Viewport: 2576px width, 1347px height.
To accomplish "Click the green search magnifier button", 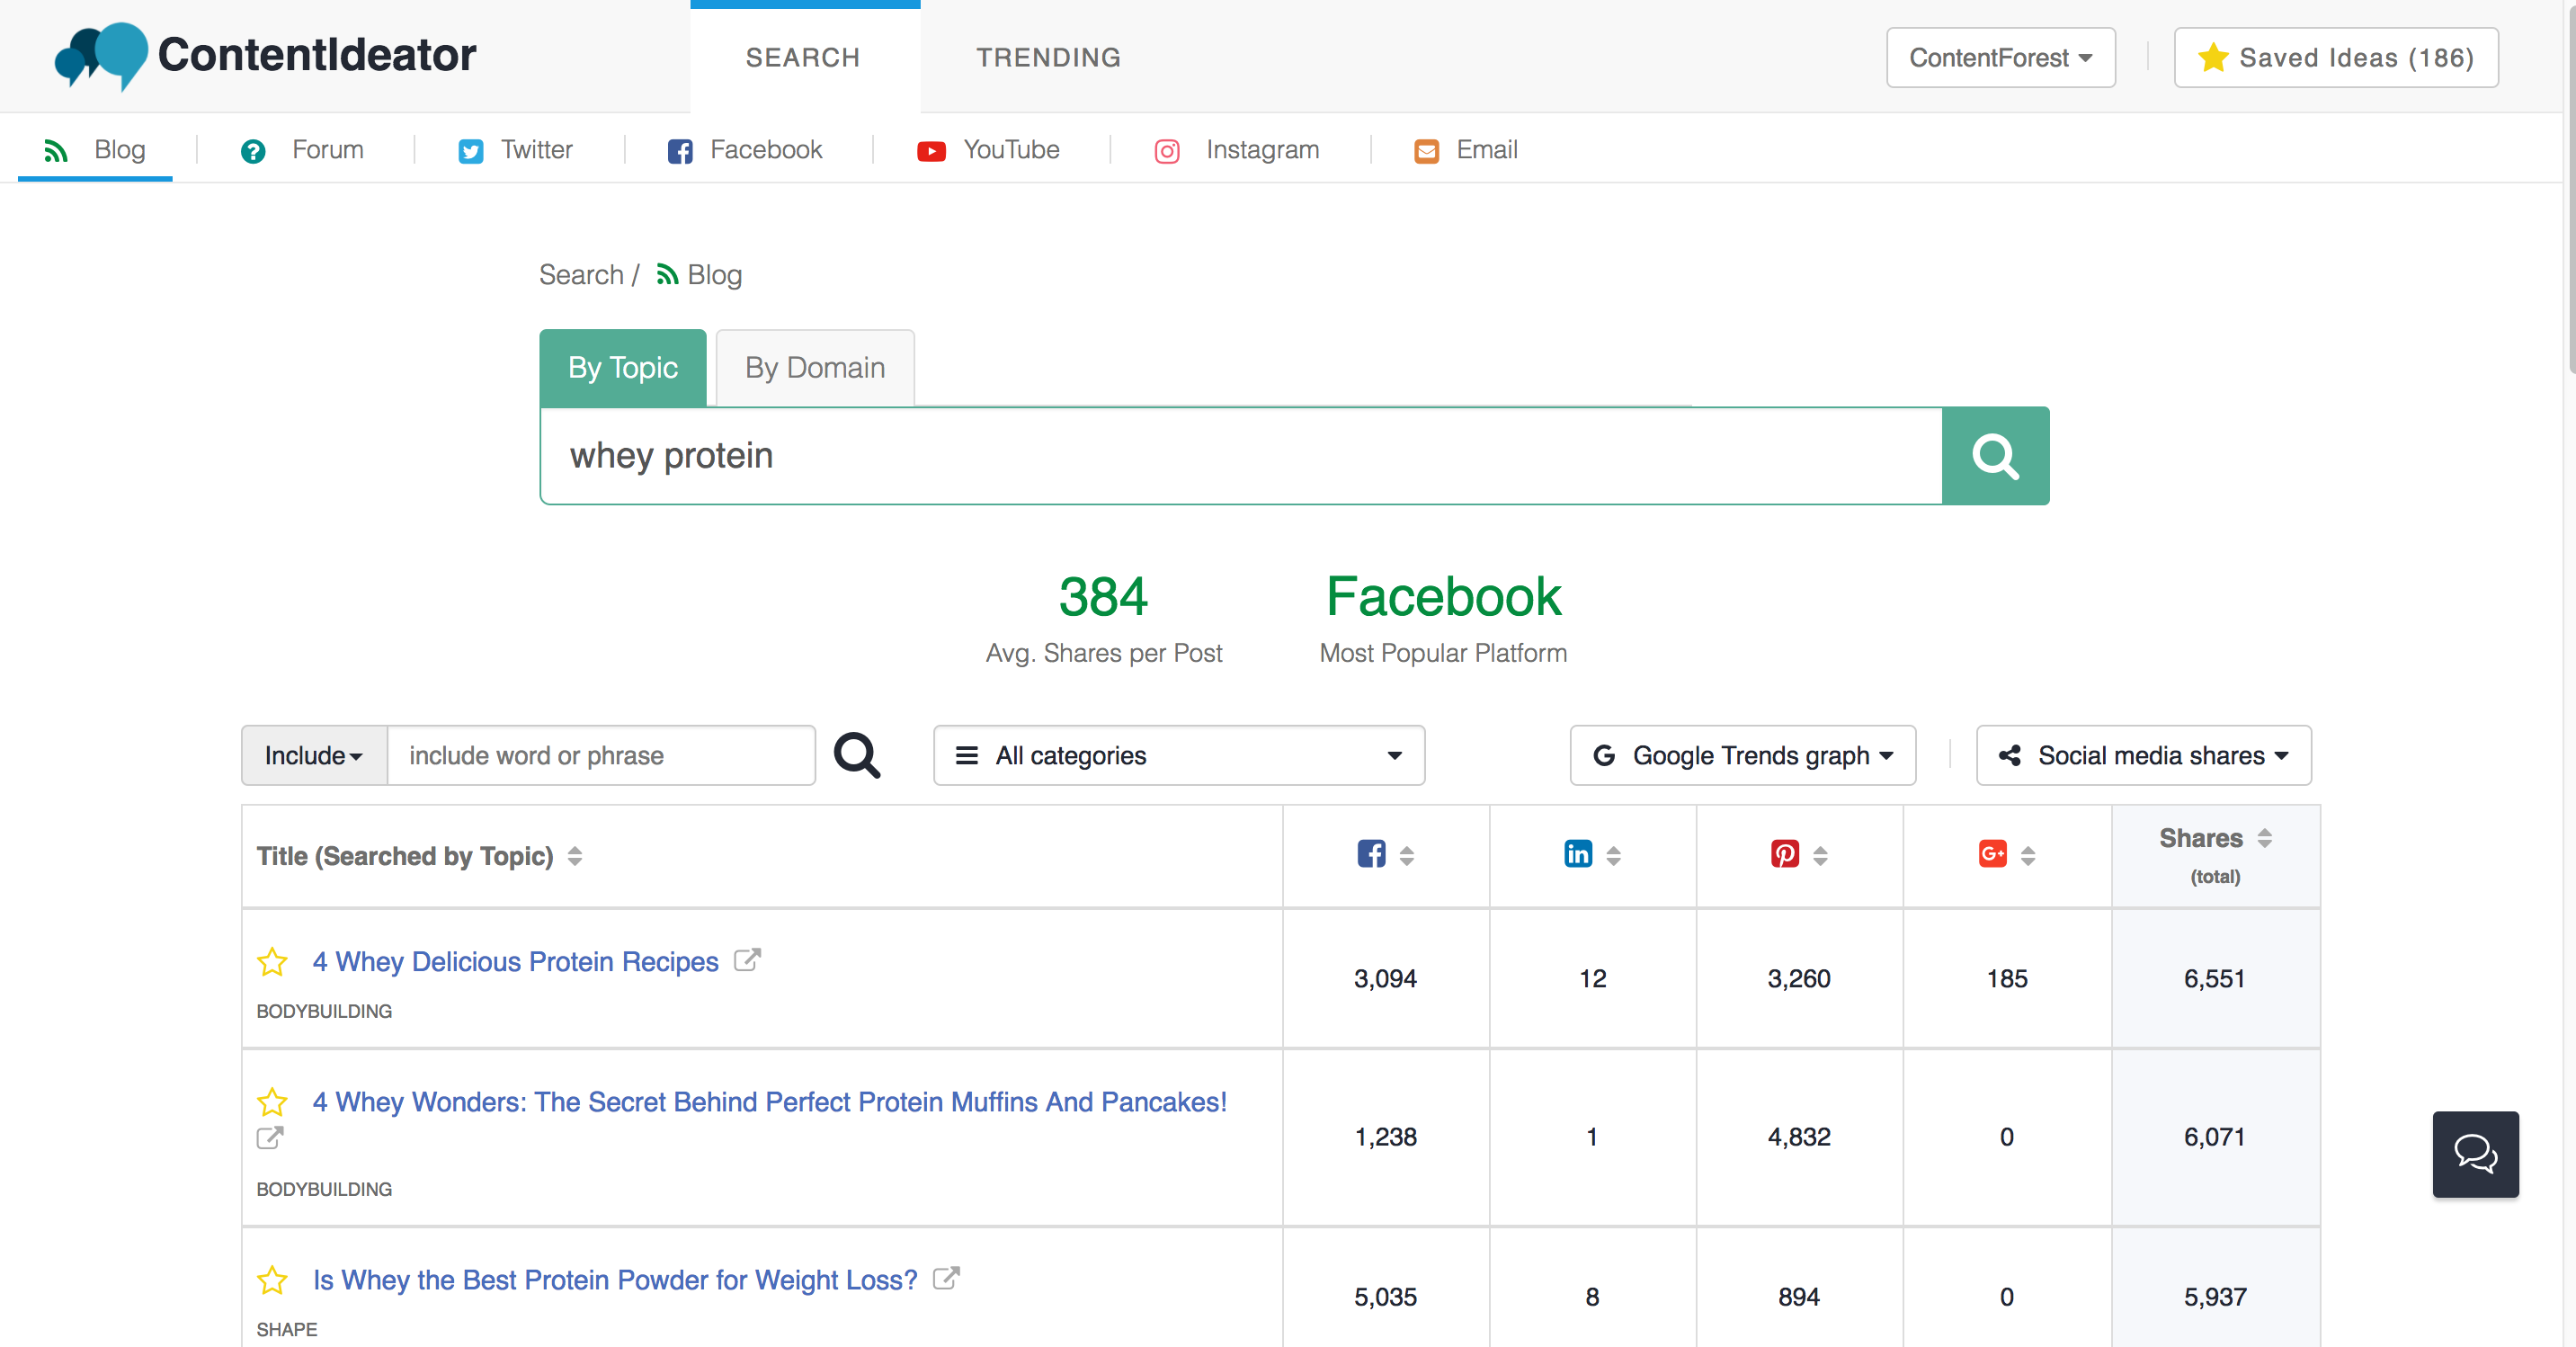I will pos(1994,456).
